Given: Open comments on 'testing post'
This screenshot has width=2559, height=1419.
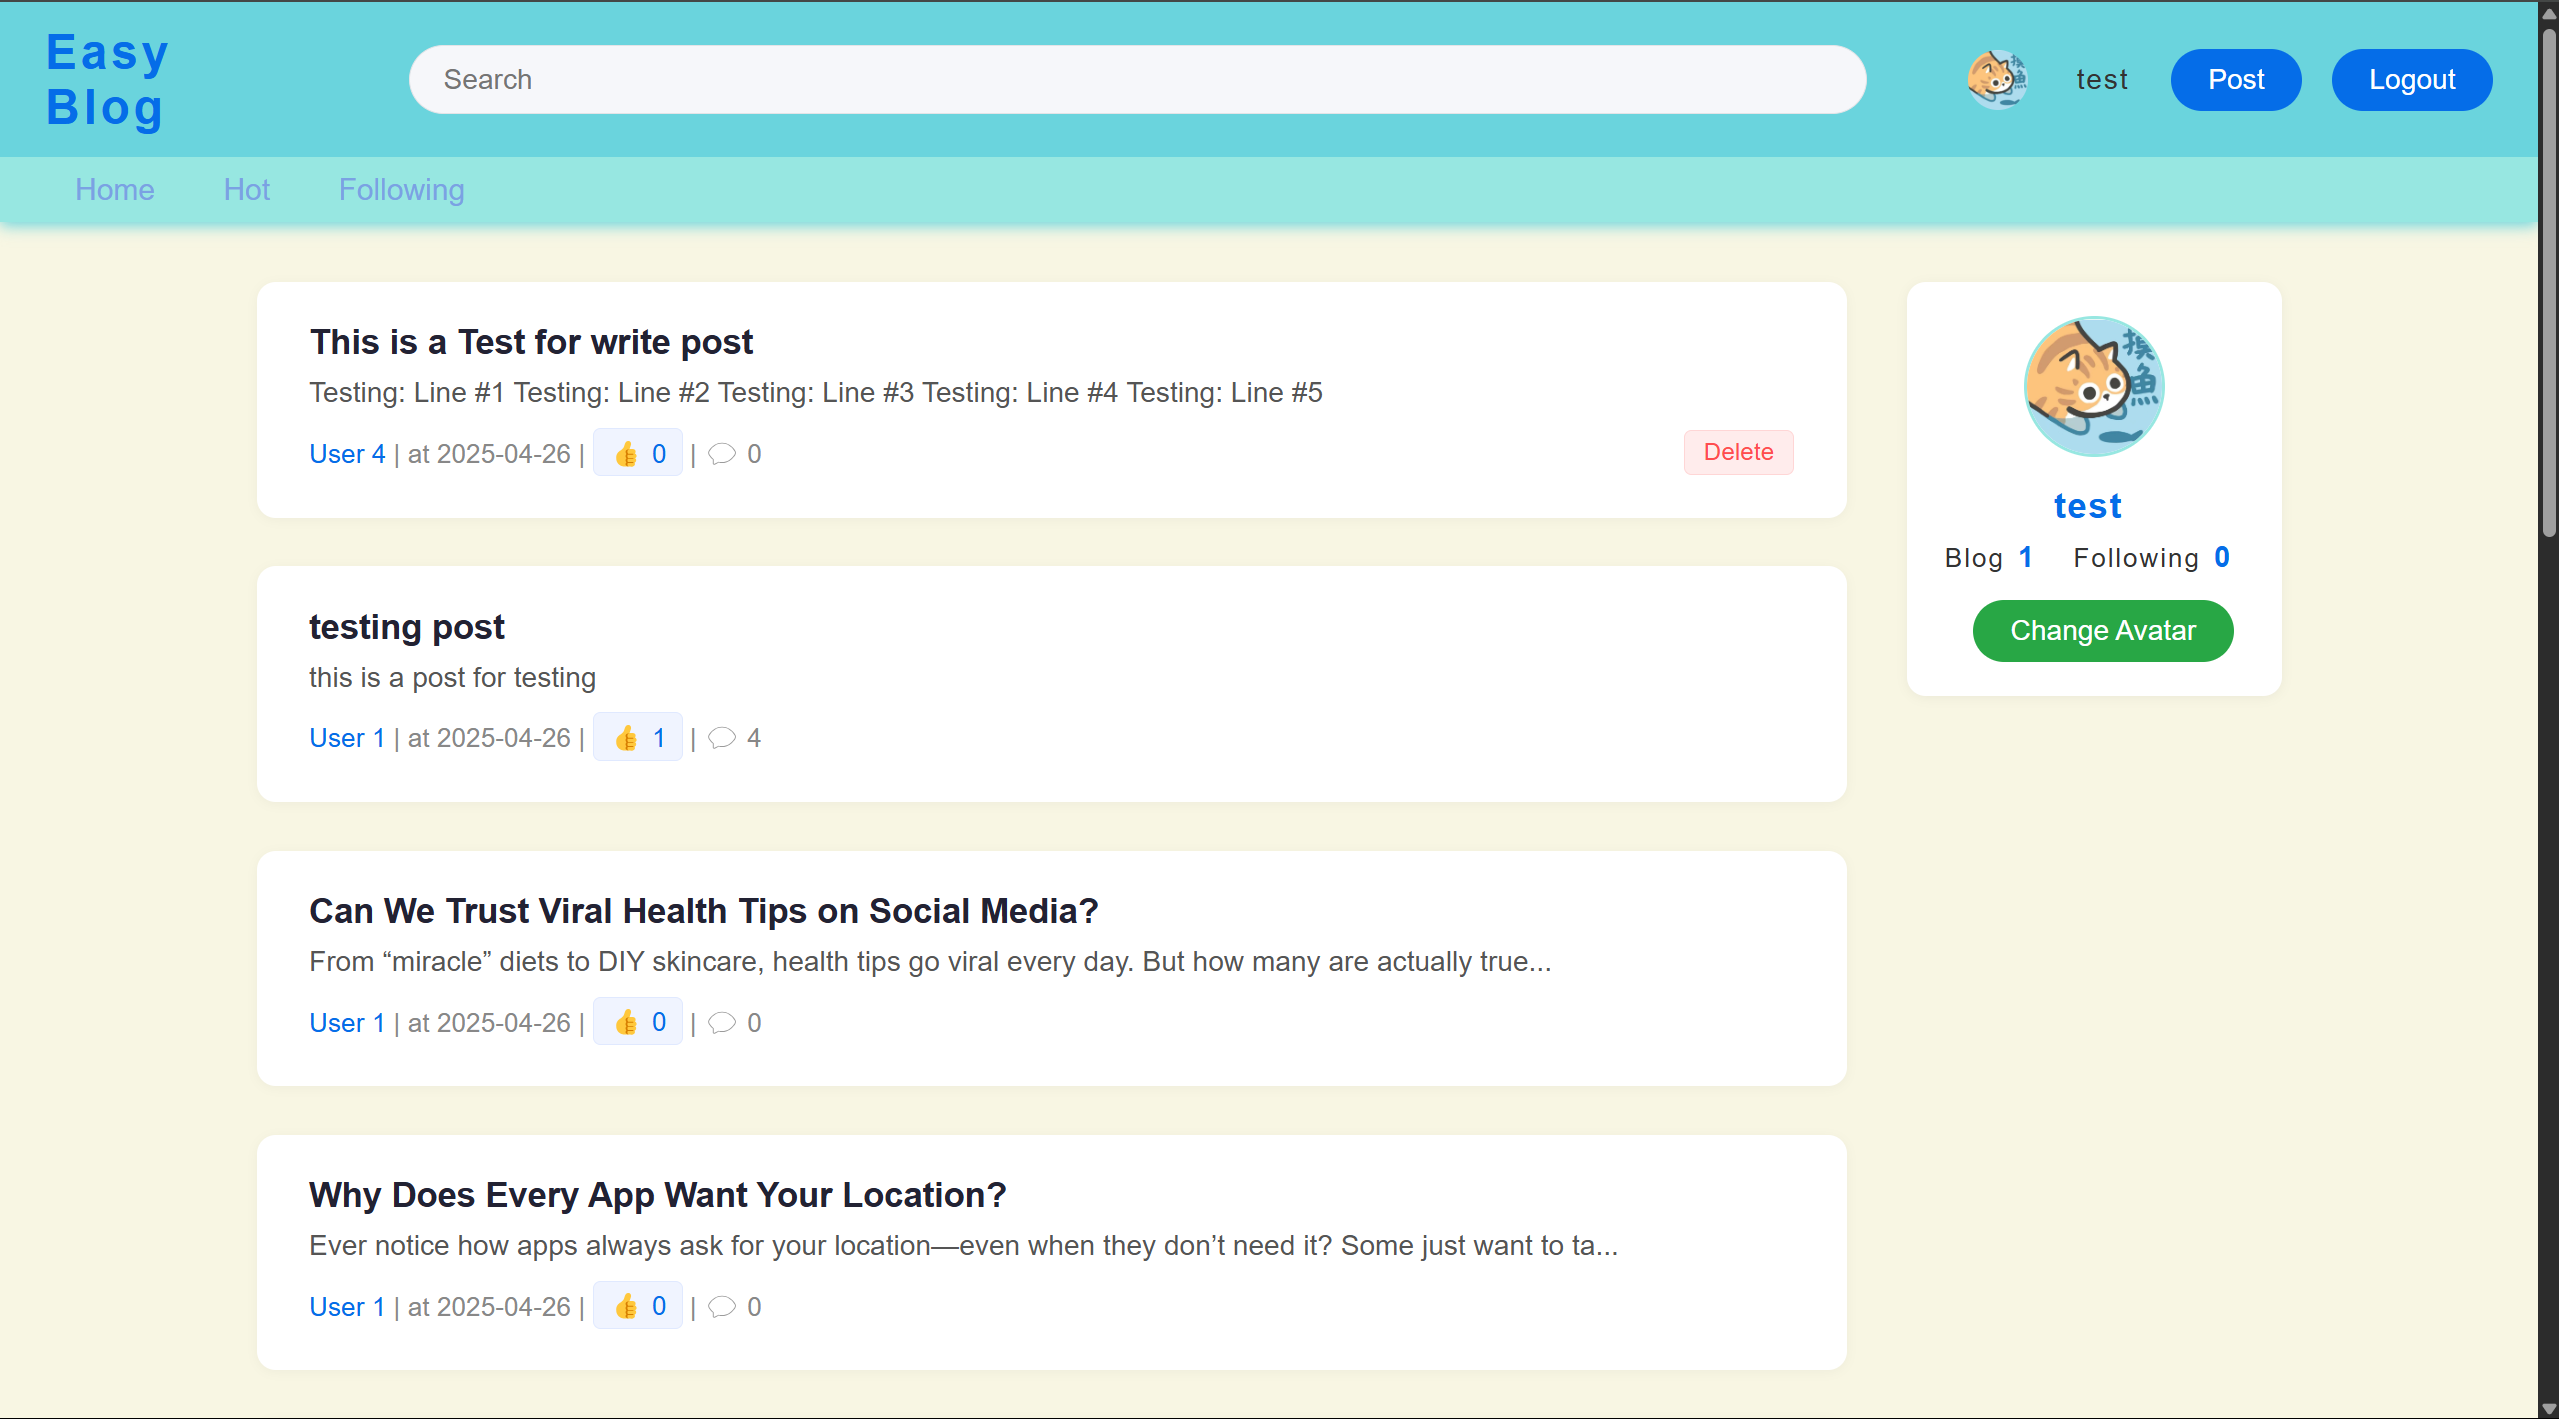Looking at the screenshot, I should [722, 738].
